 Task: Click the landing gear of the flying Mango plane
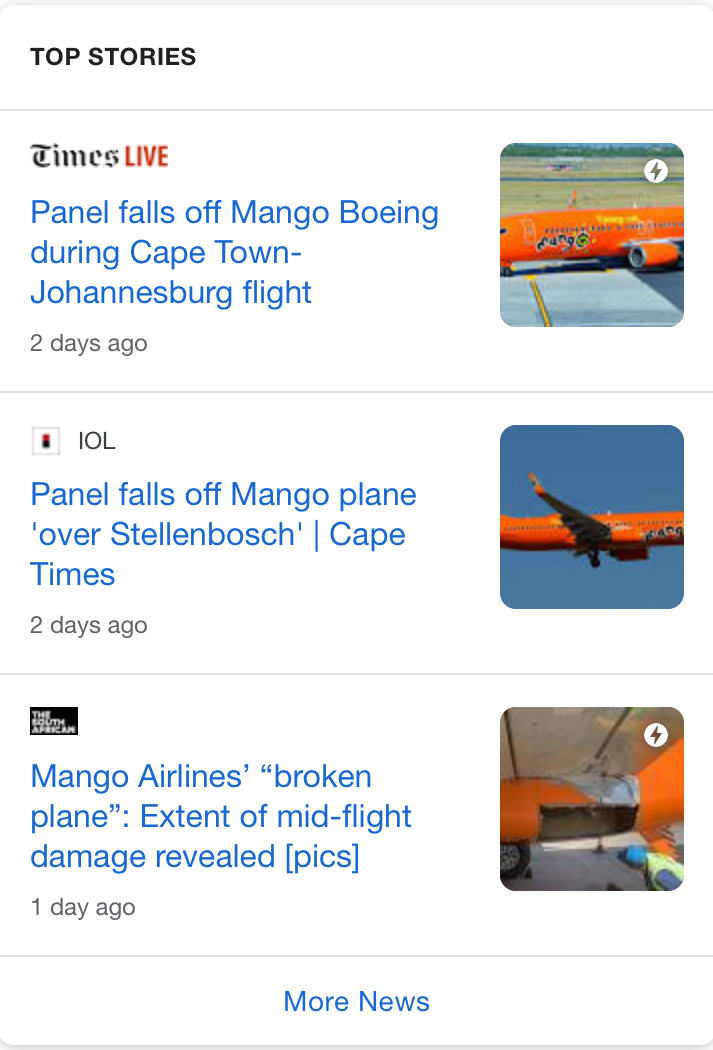coord(595,558)
